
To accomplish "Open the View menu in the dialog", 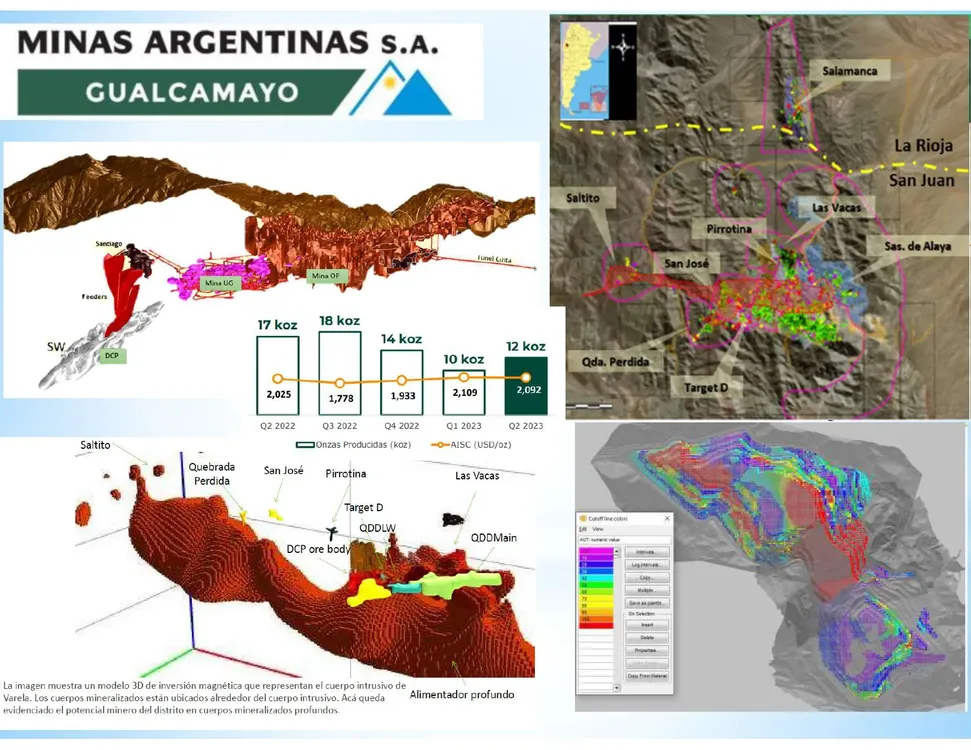I will [x=597, y=529].
